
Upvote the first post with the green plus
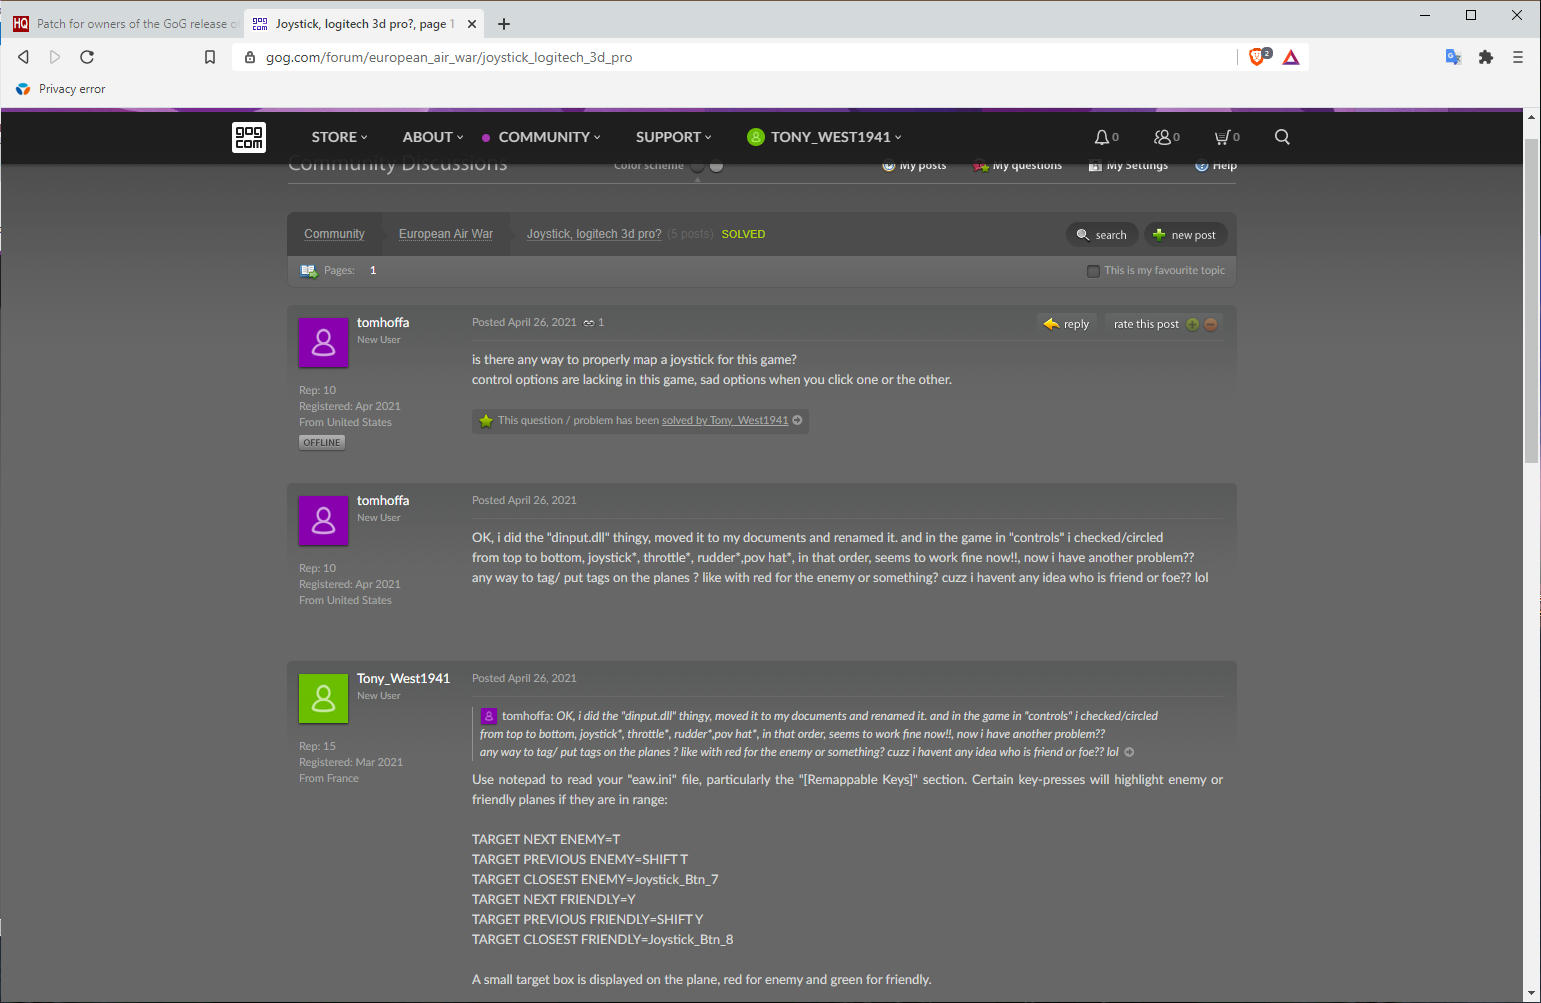pyautogui.click(x=1192, y=324)
